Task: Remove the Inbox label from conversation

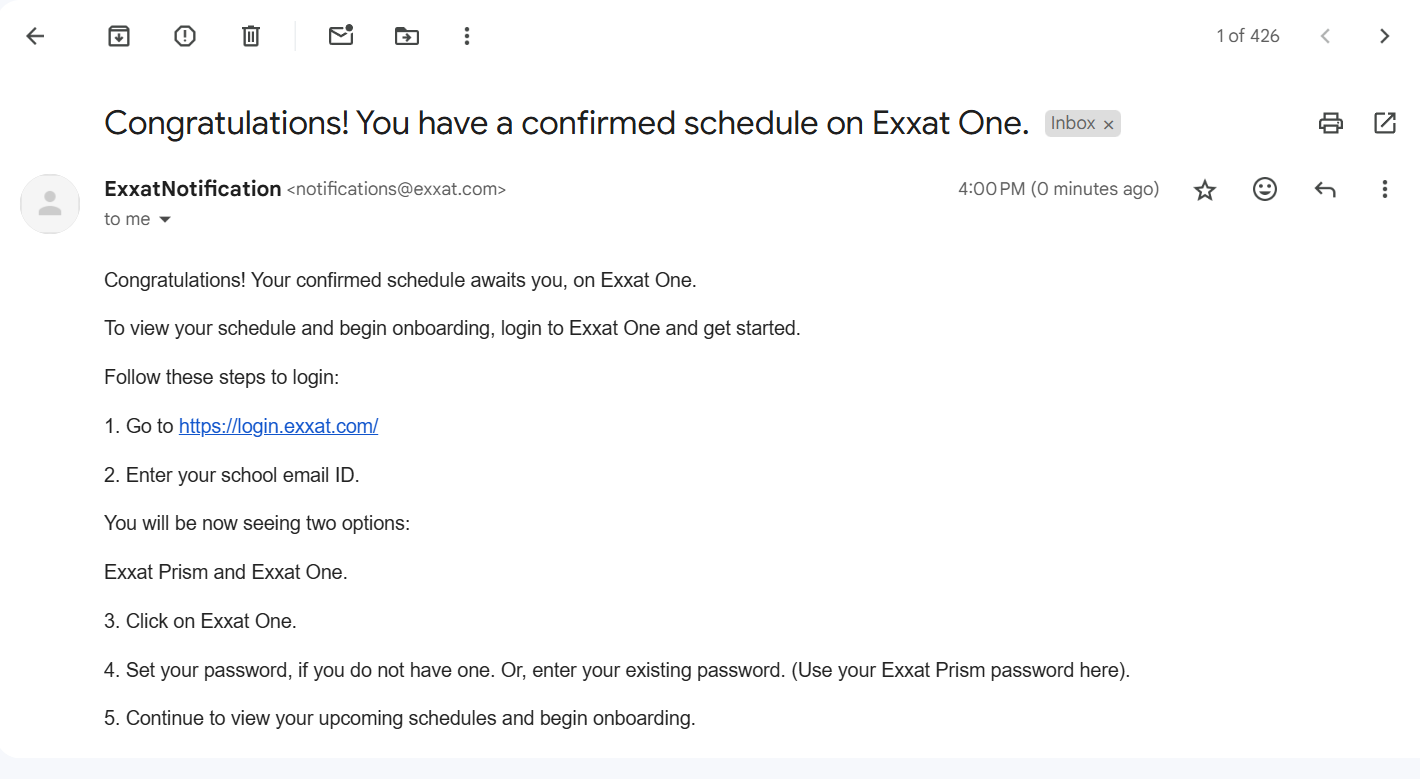Action: click(x=1108, y=124)
